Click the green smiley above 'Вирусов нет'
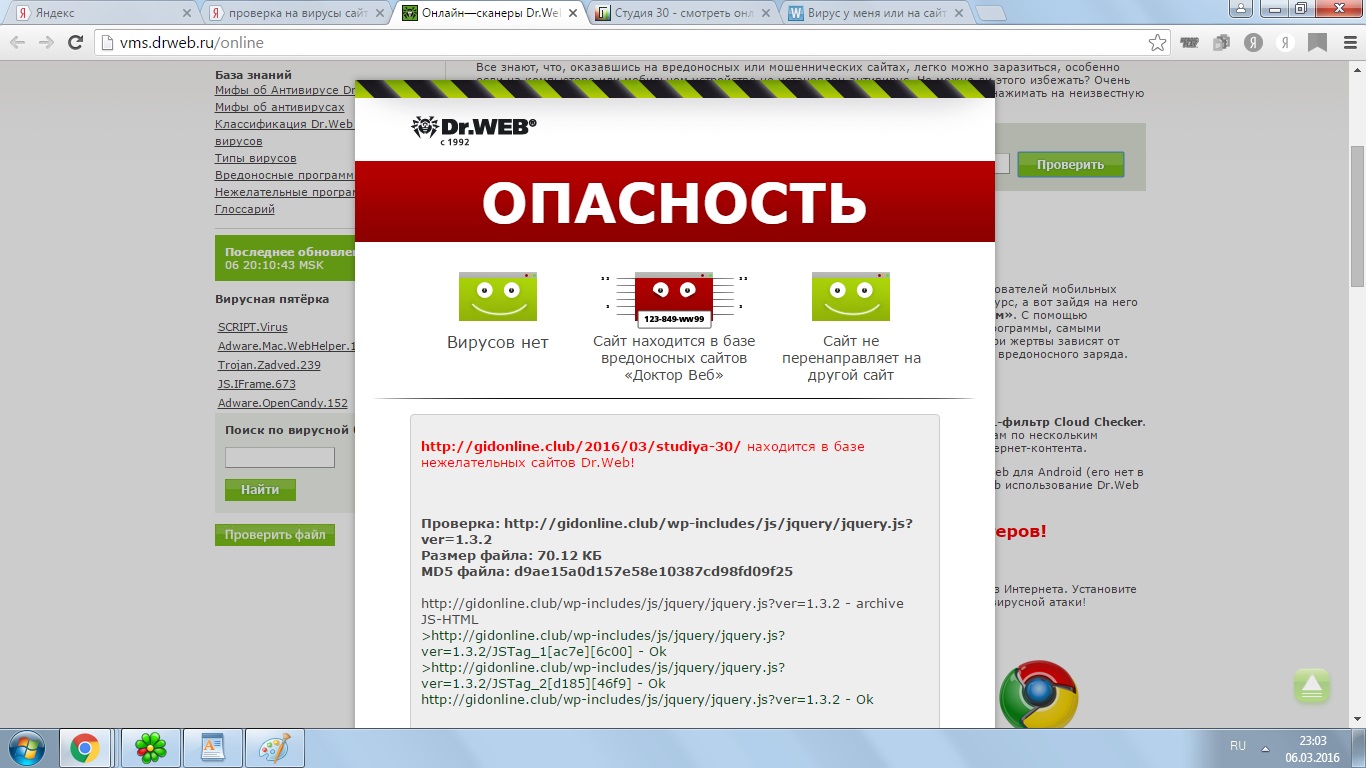The image size is (1366, 768). (497, 296)
